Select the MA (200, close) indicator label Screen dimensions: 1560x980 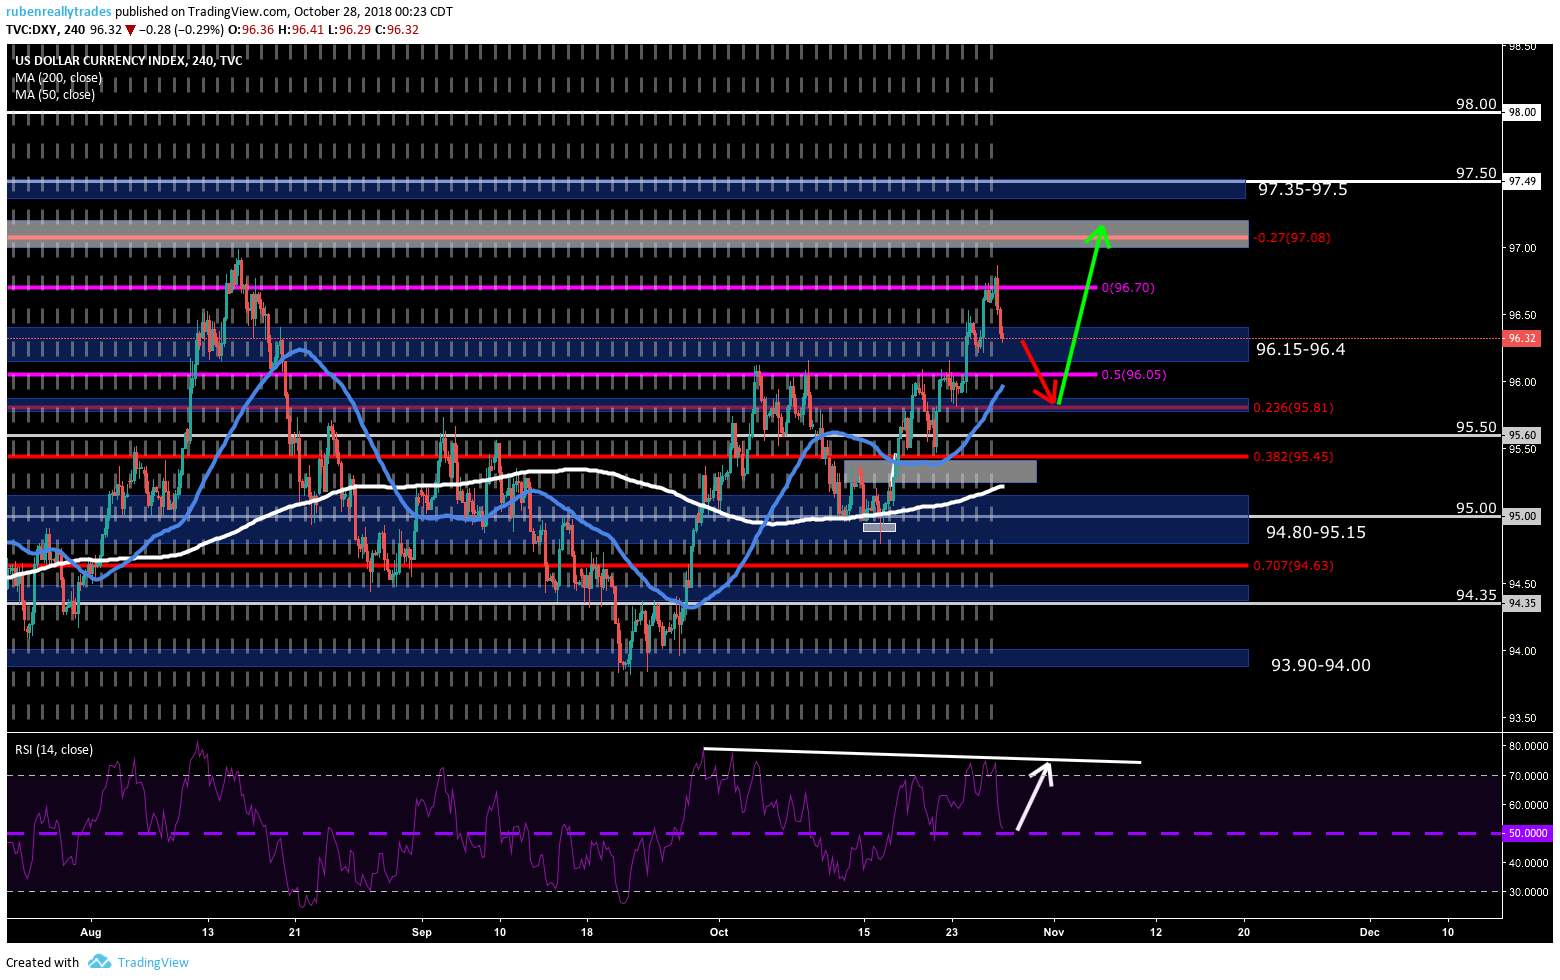point(58,78)
